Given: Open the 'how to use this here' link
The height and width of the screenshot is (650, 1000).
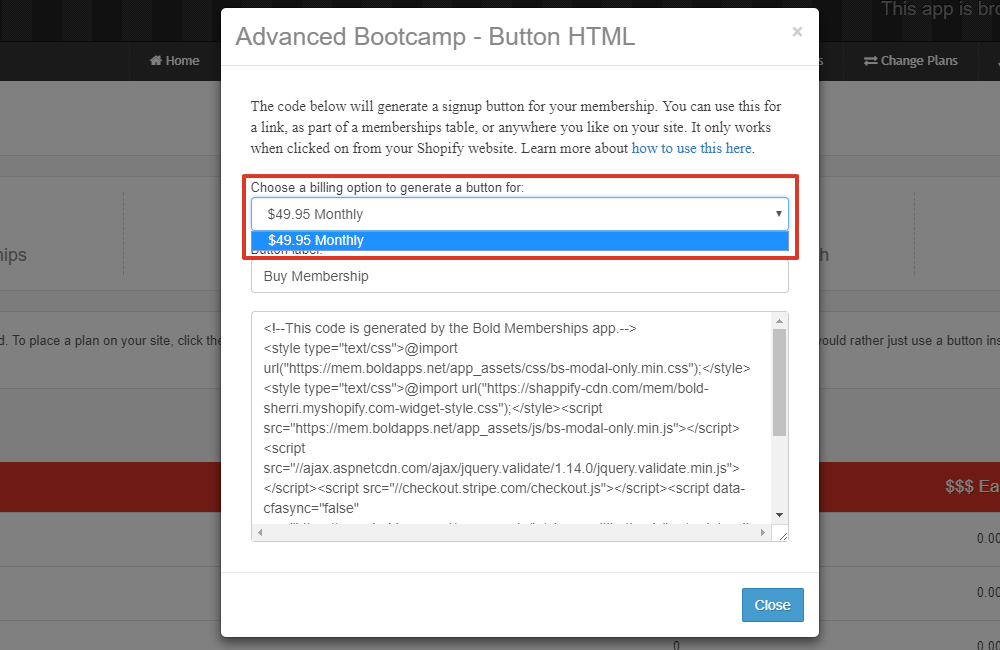Looking at the screenshot, I should click(x=692, y=148).
